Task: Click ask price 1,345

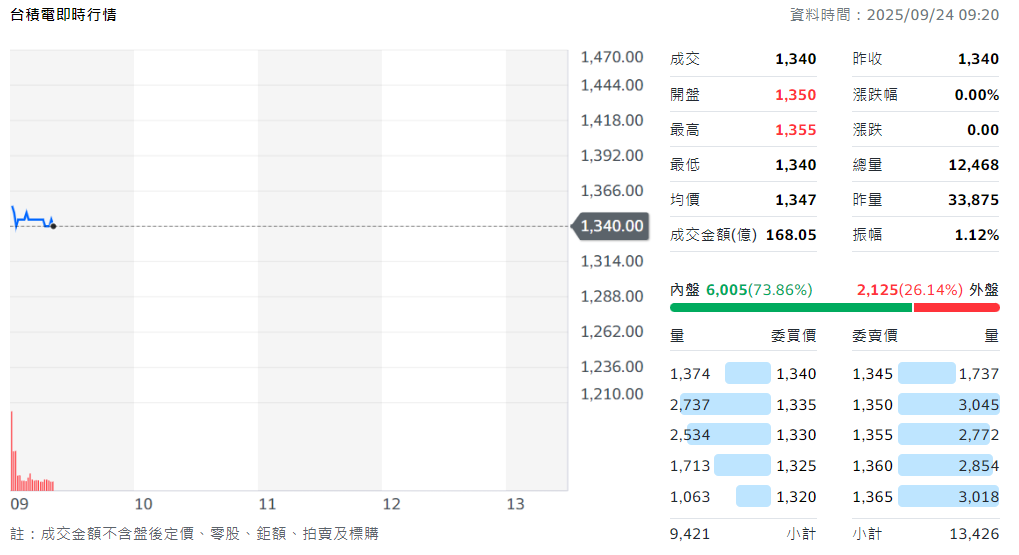Action: (873, 374)
